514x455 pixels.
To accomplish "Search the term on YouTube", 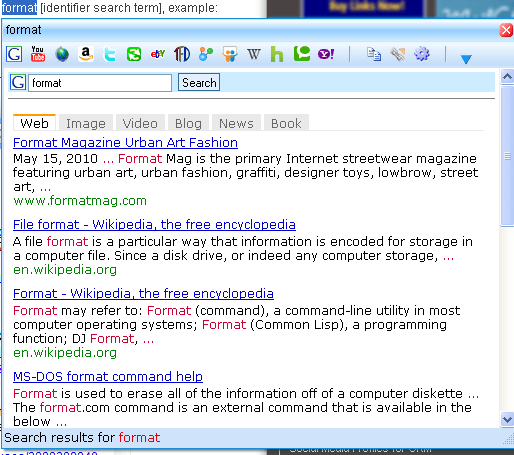I will (x=38, y=54).
